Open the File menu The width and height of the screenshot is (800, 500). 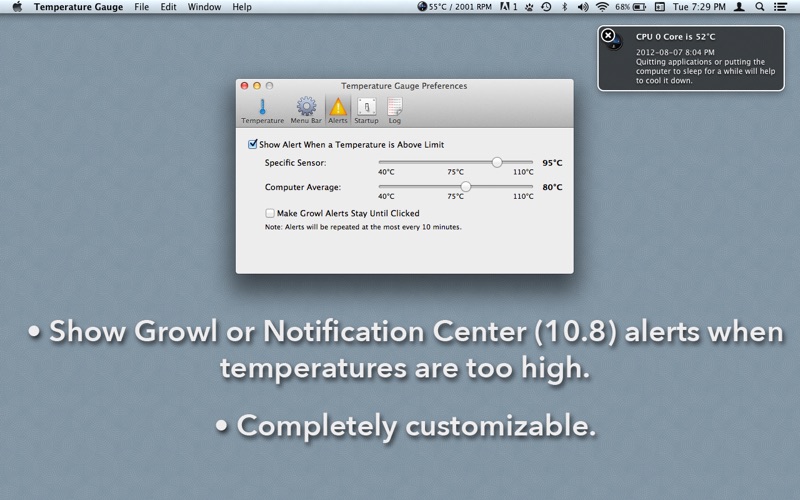click(142, 7)
